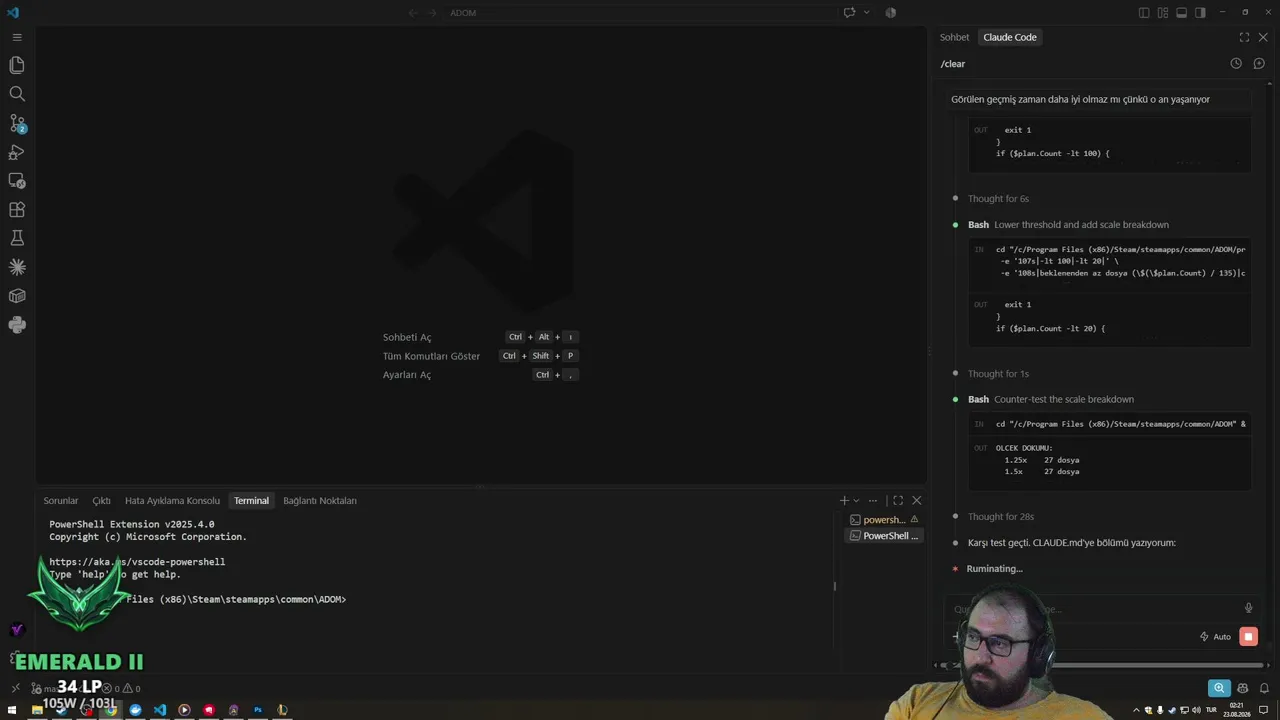Stop the running Claude response

pos(1248,637)
